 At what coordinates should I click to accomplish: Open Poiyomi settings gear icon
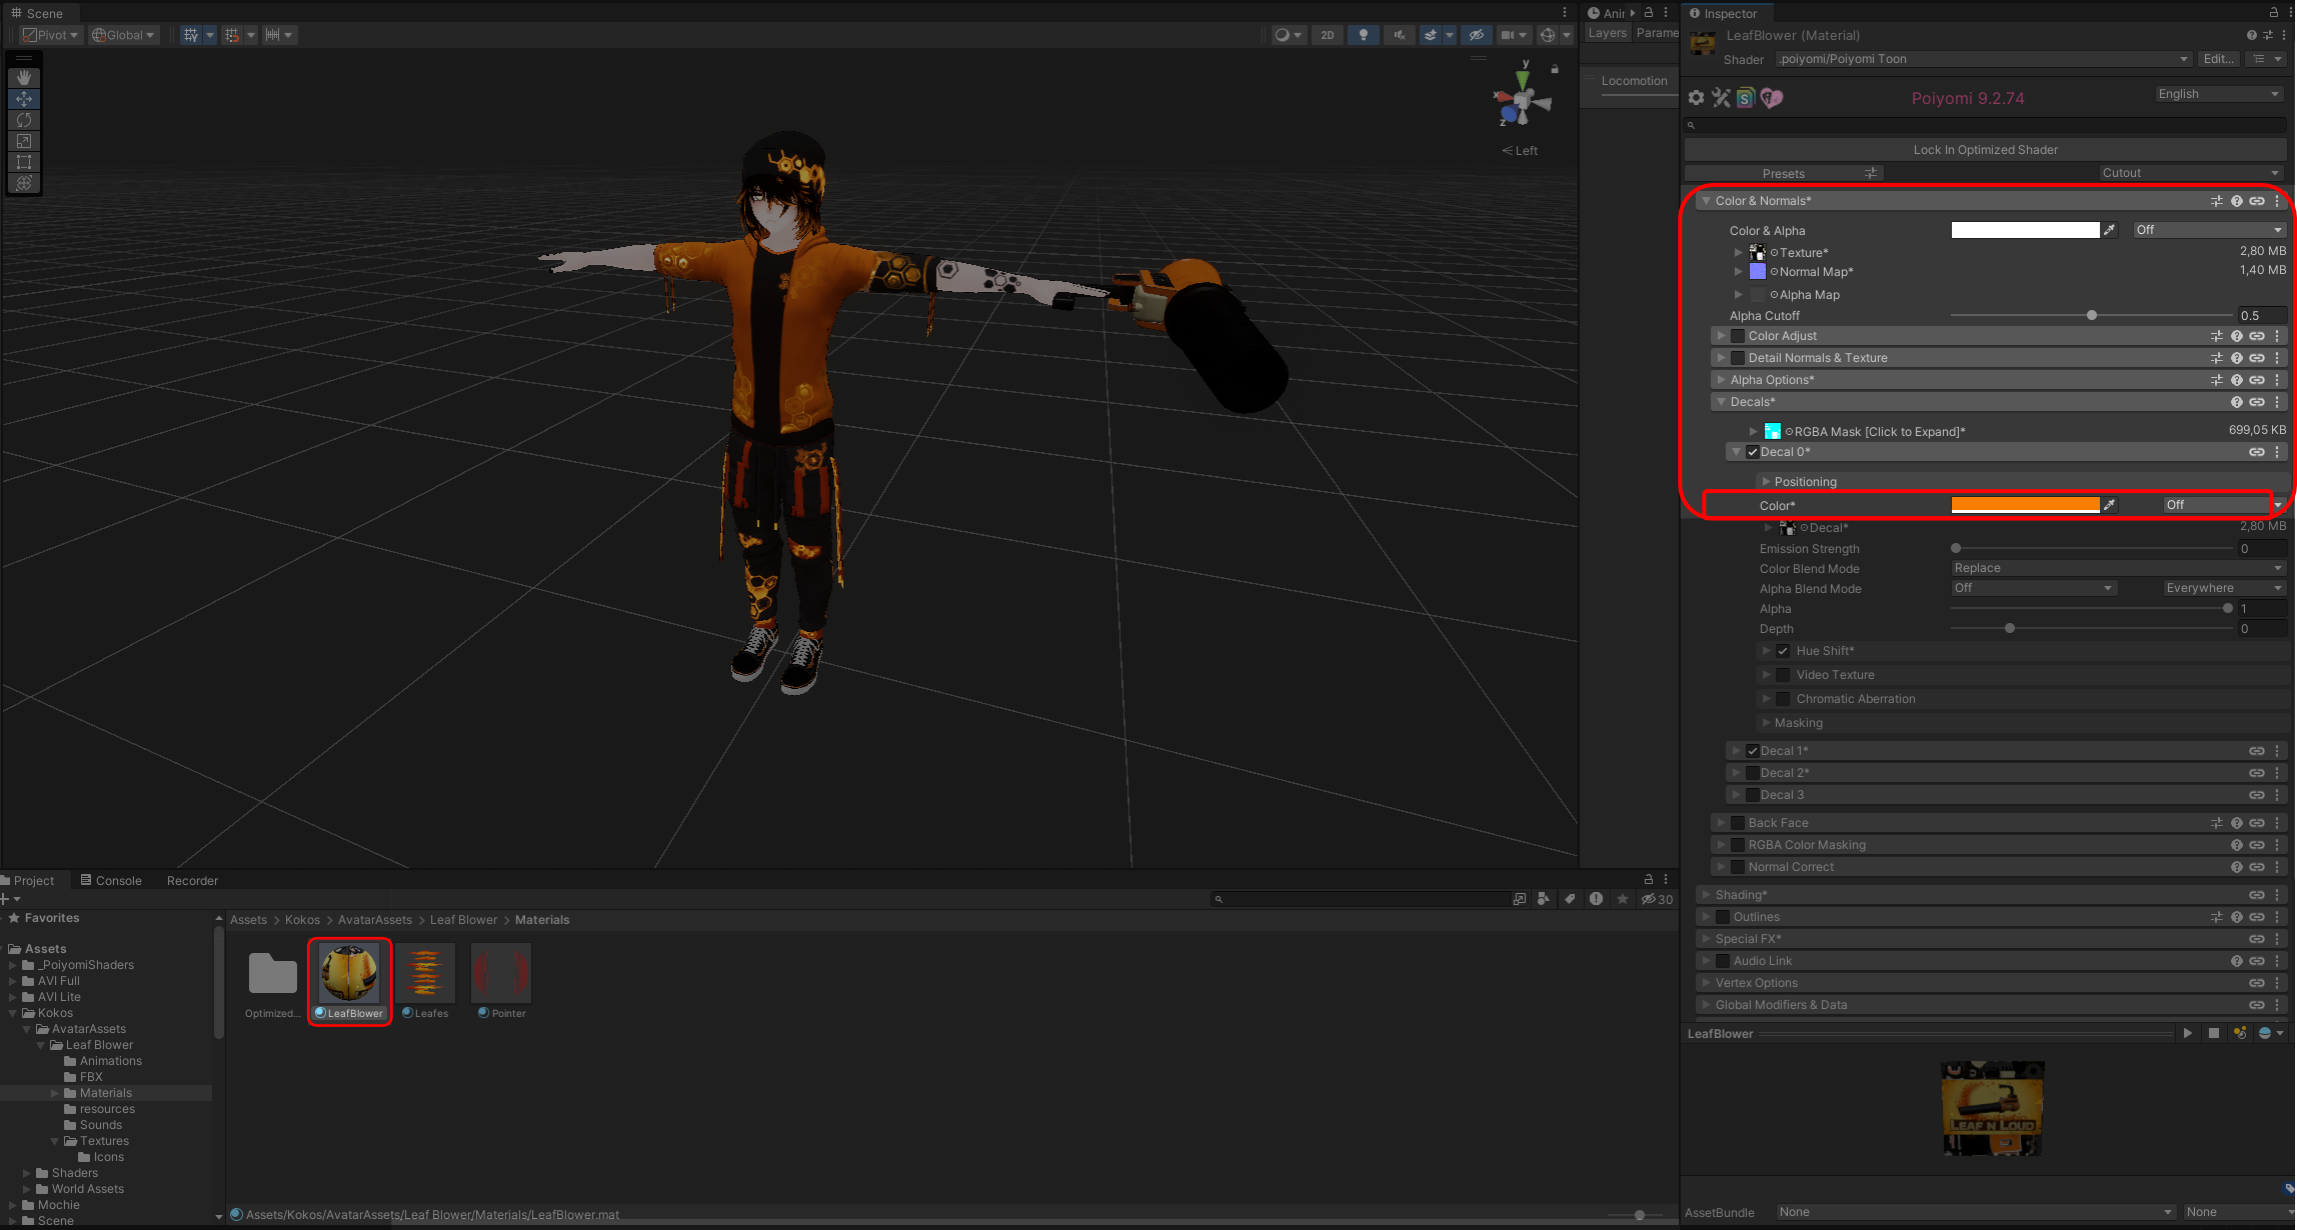pyautogui.click(x=1696, y=98)
